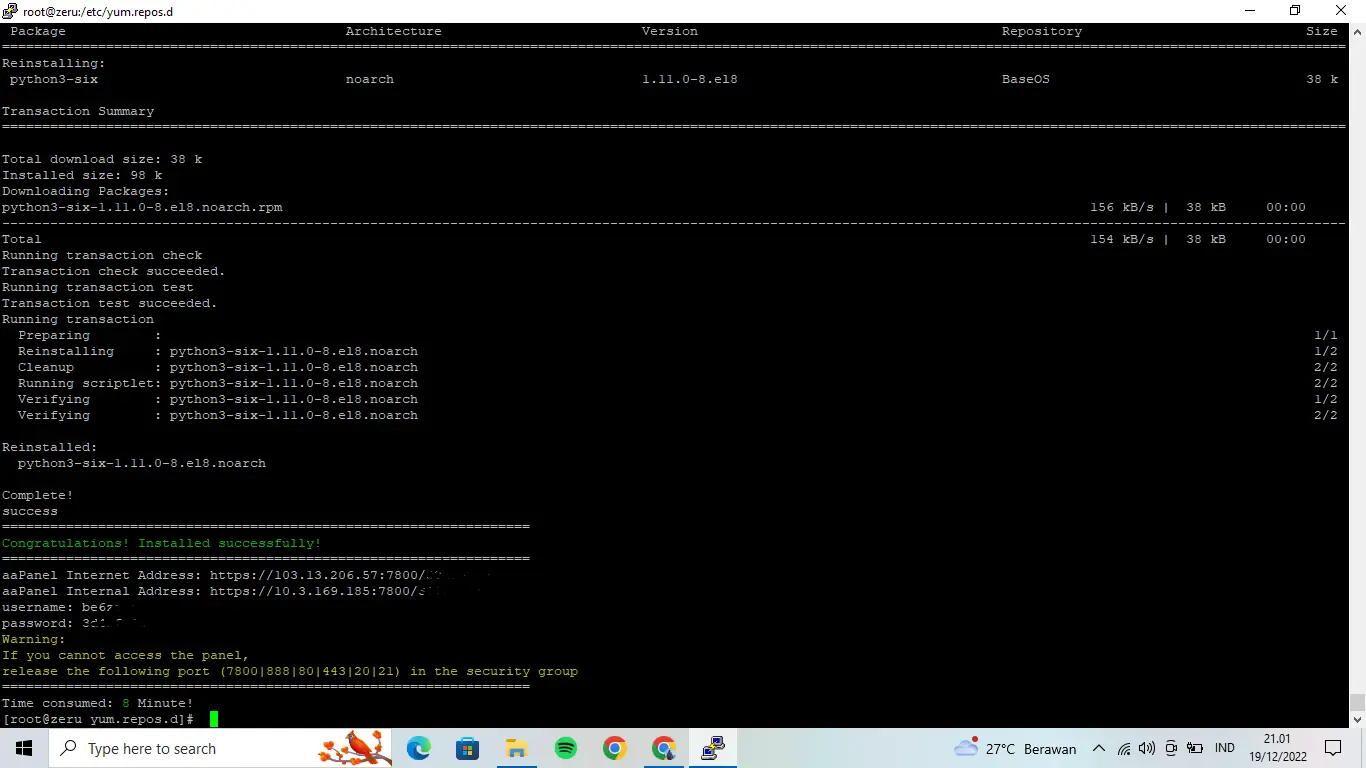This screenshot has width=1366, height=768.
Task: Click 'If you cannot access the panel,' line
Action: click(126, 655)
